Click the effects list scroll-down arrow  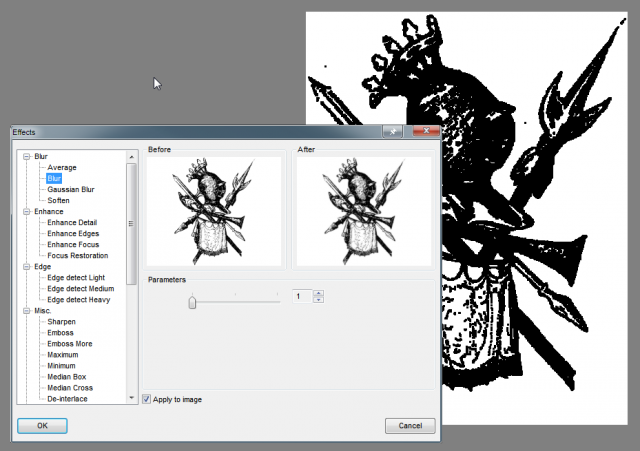tap(131, 398)
